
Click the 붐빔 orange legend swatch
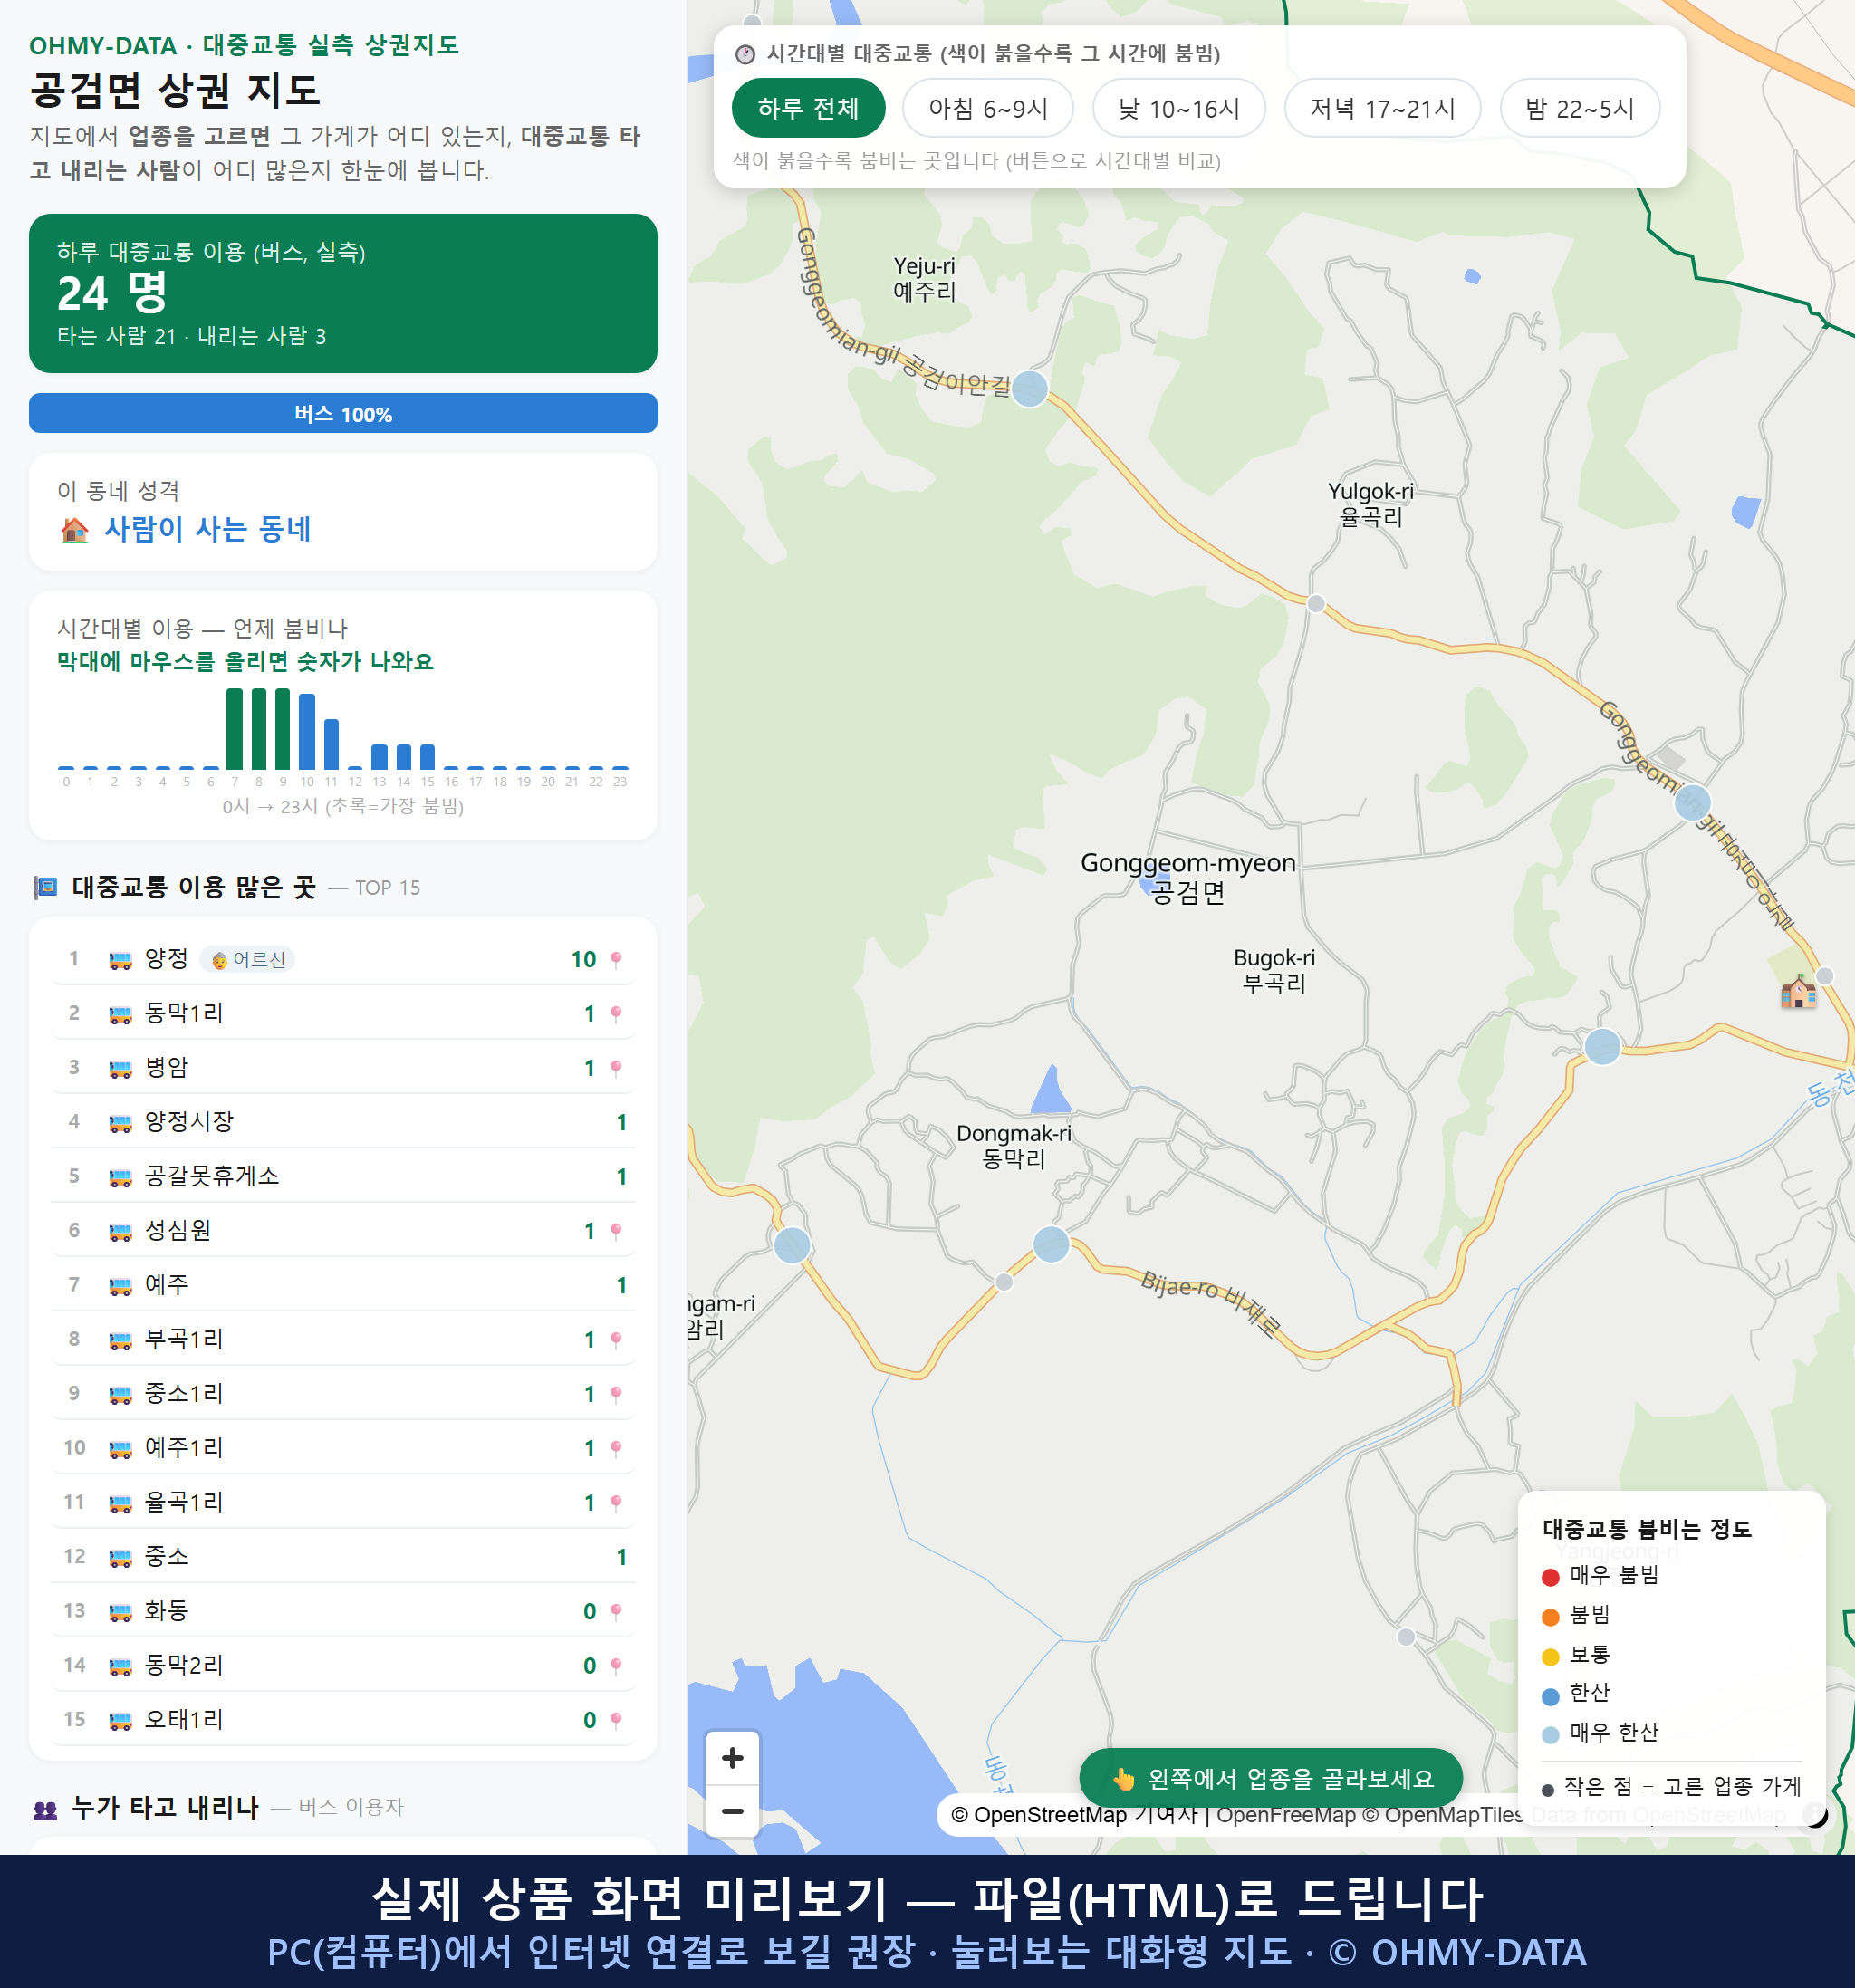click(x=1550, y=1617)
